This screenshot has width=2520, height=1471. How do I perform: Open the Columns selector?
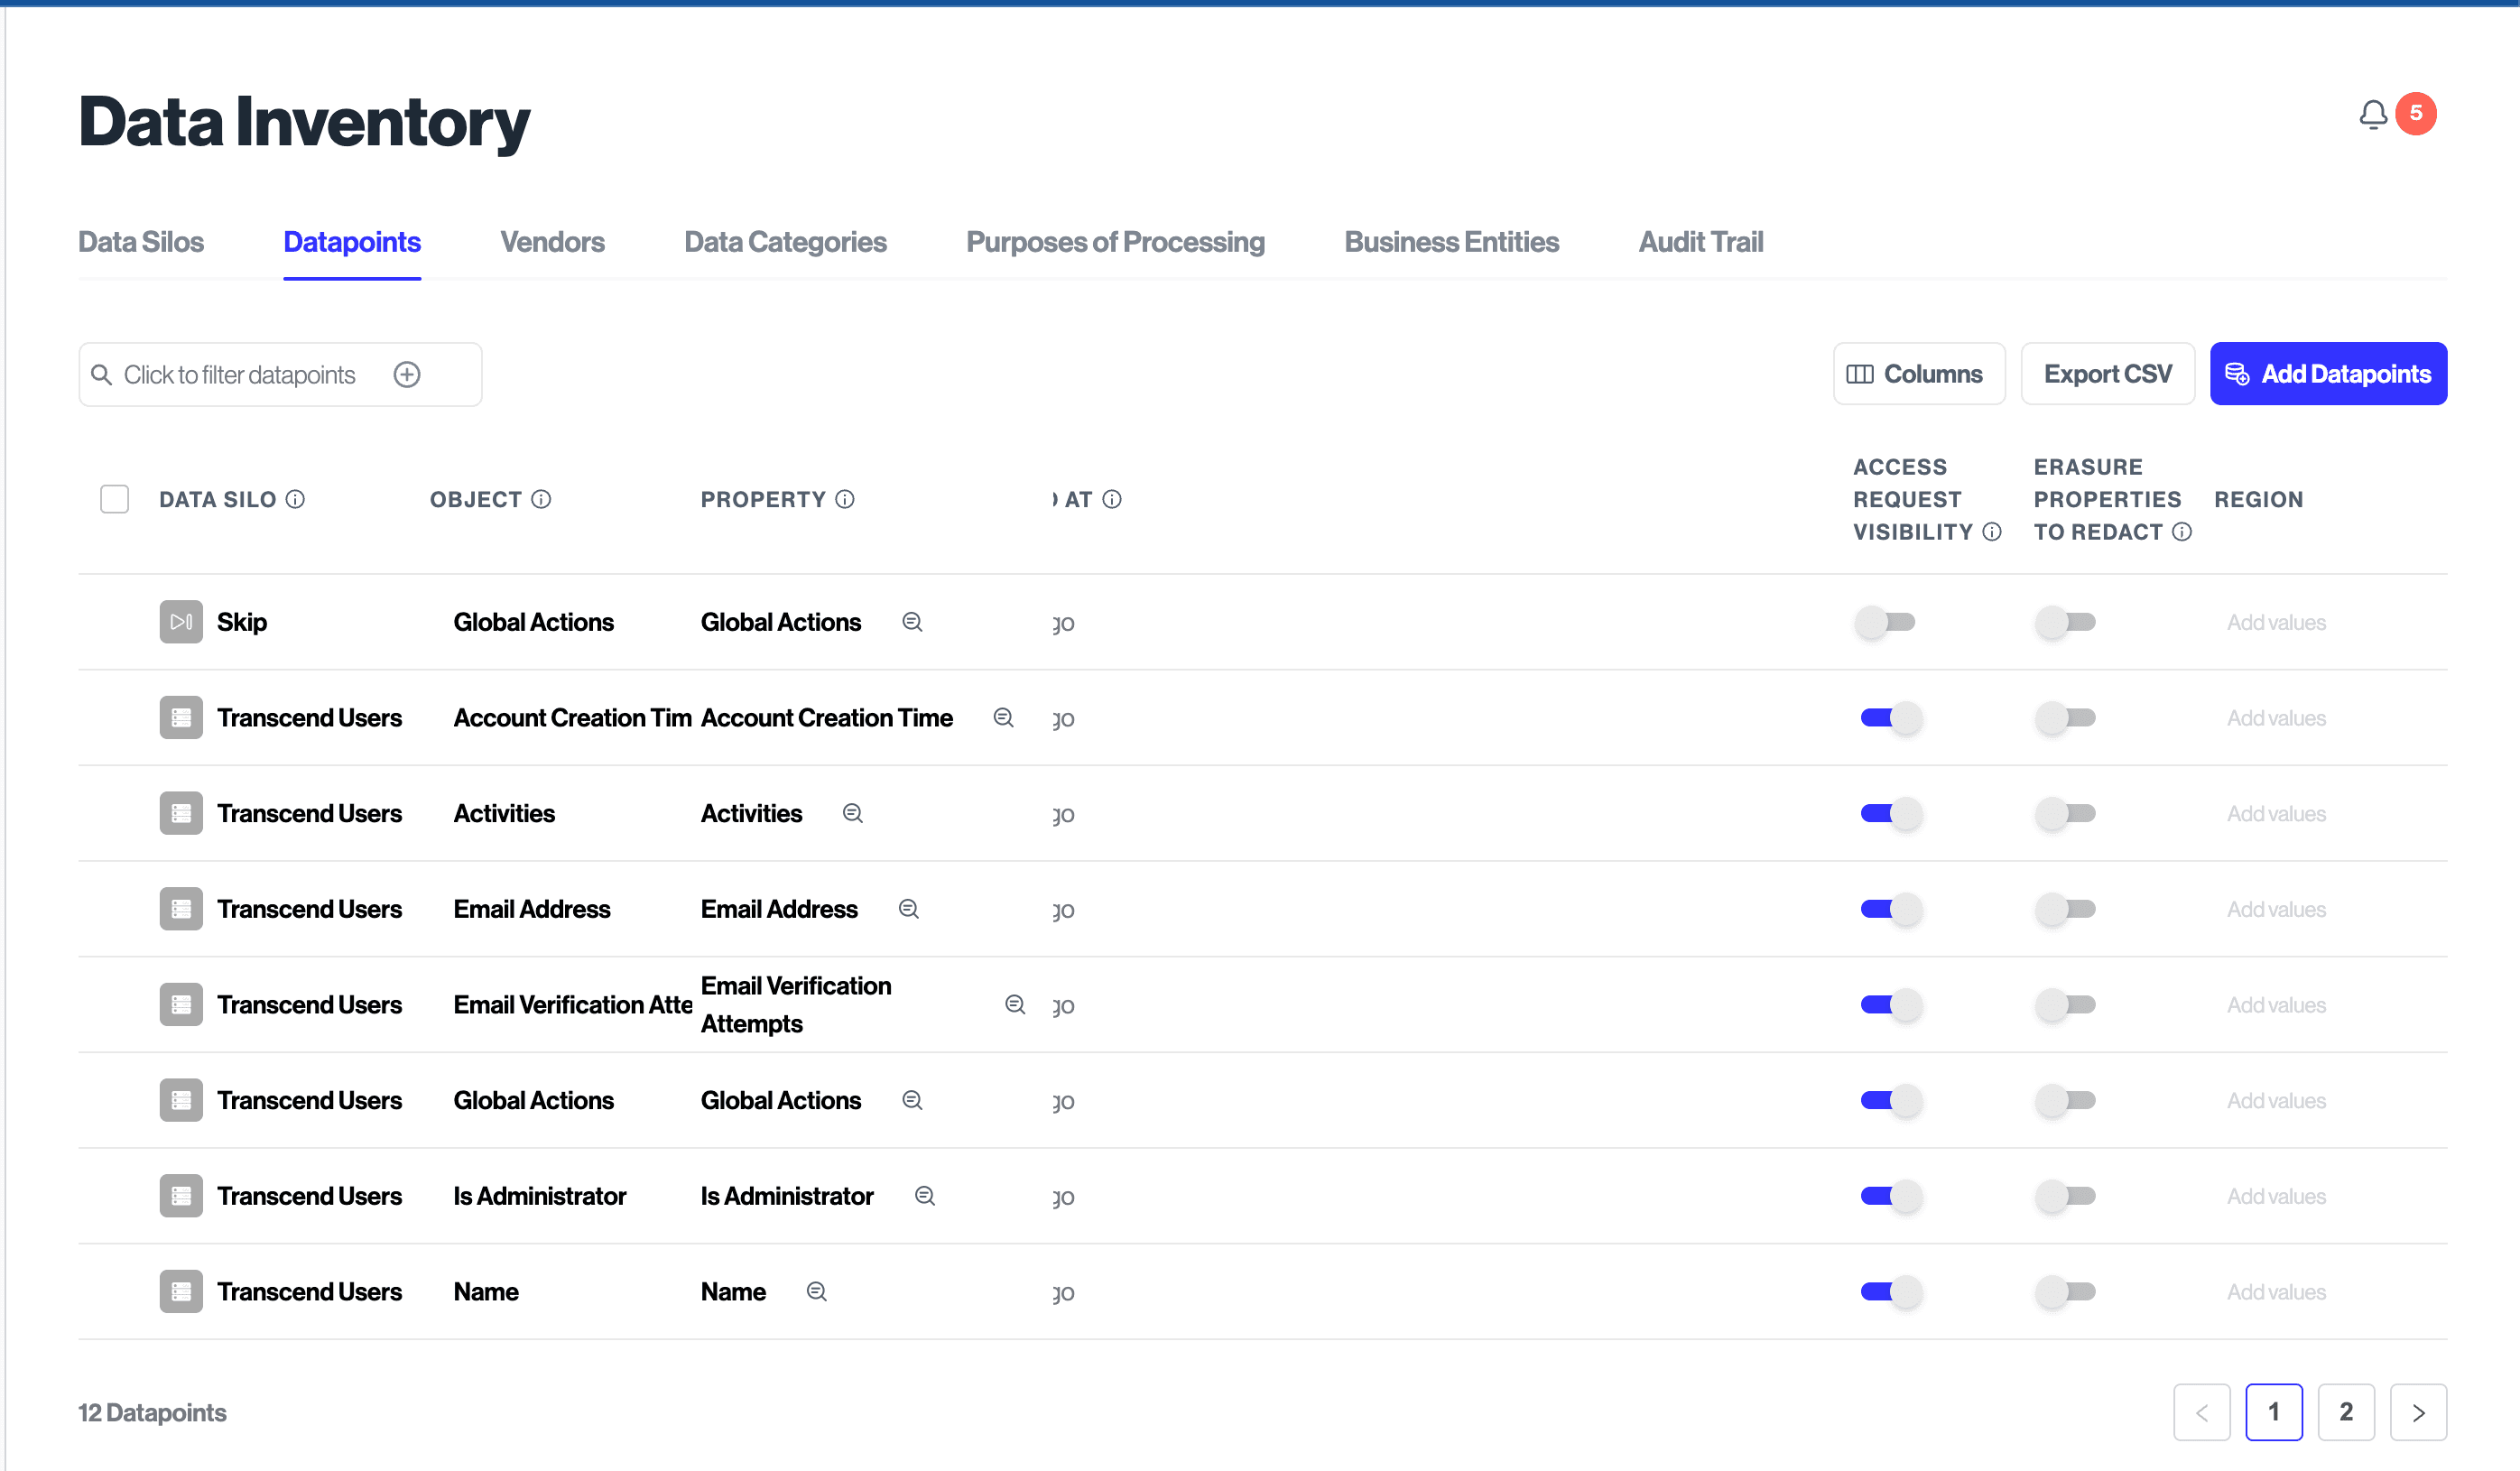(x=1918, y=374)
